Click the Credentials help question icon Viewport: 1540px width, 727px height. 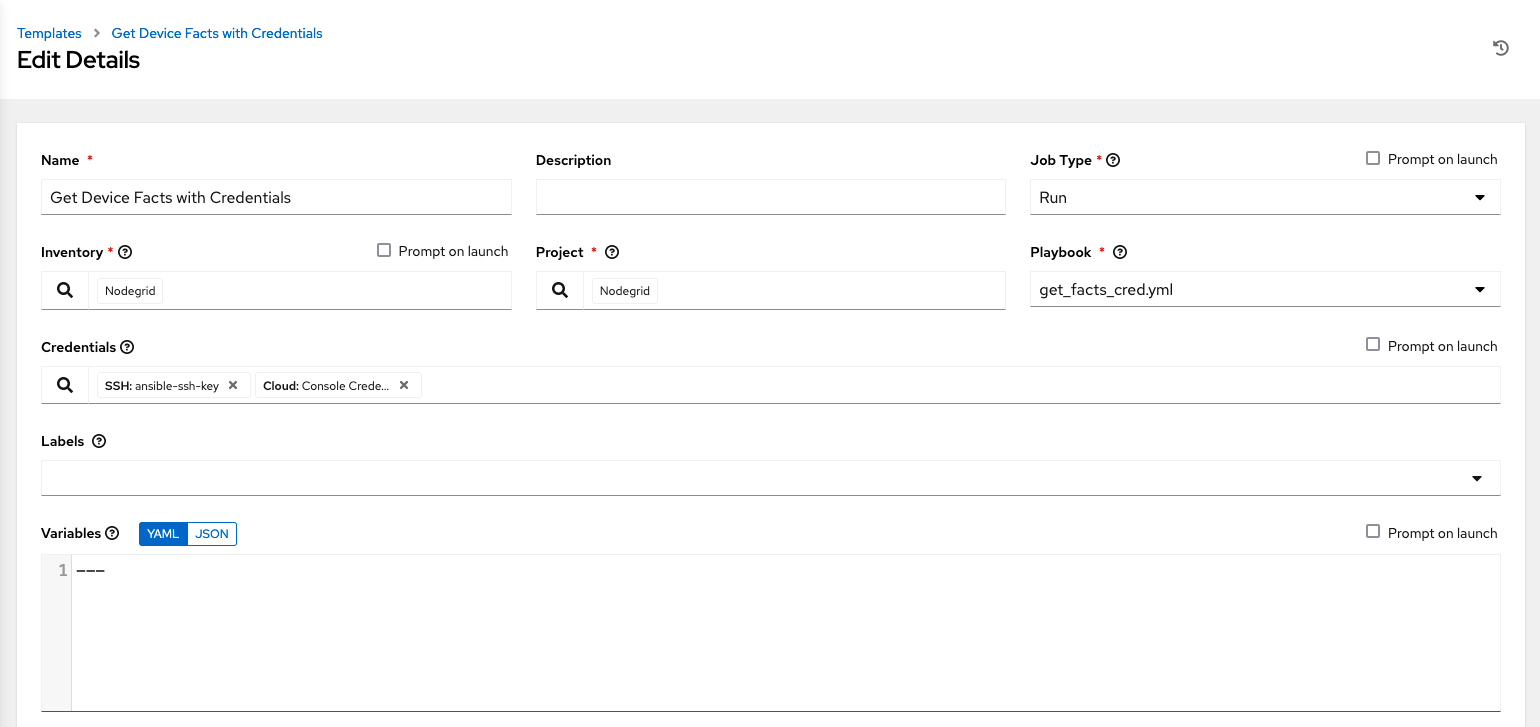tap(127, 348)
